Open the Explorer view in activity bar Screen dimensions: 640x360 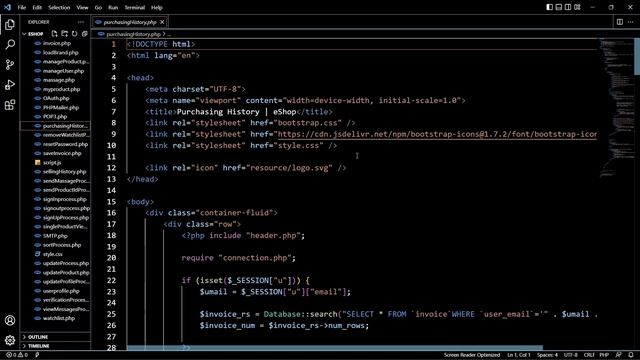[10, 24]
